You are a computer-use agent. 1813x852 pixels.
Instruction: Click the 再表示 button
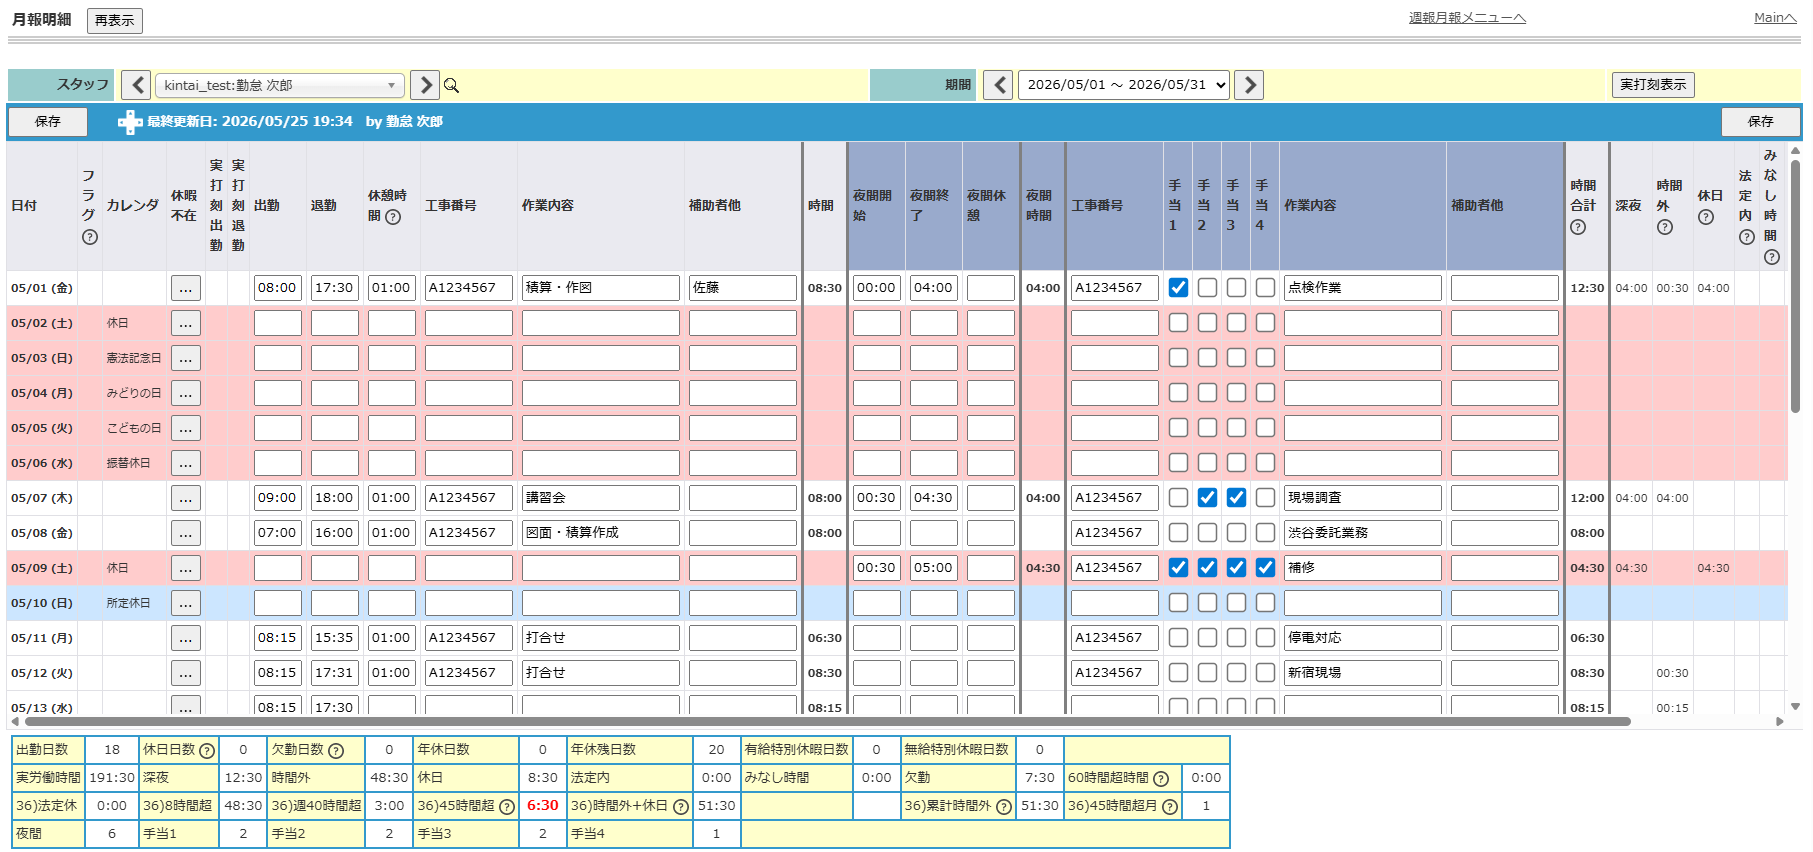pyautogui.click(x=115, y=21)
